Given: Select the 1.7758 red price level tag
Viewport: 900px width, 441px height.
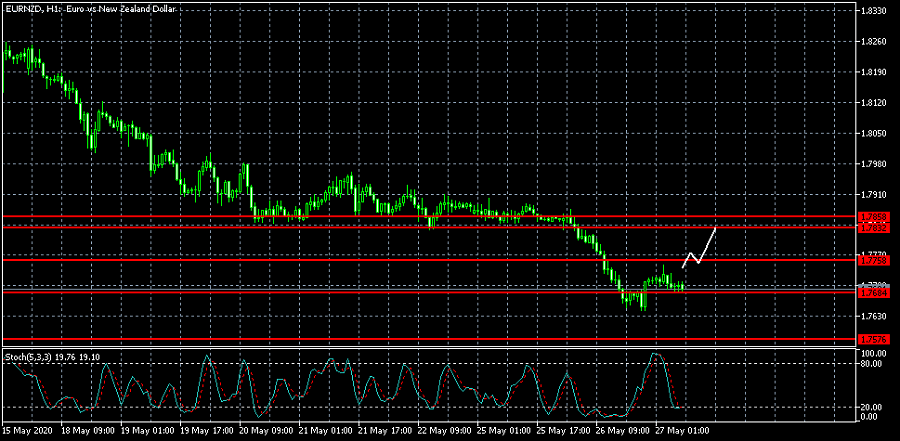Looking at the screenshot, I should 875,261.
